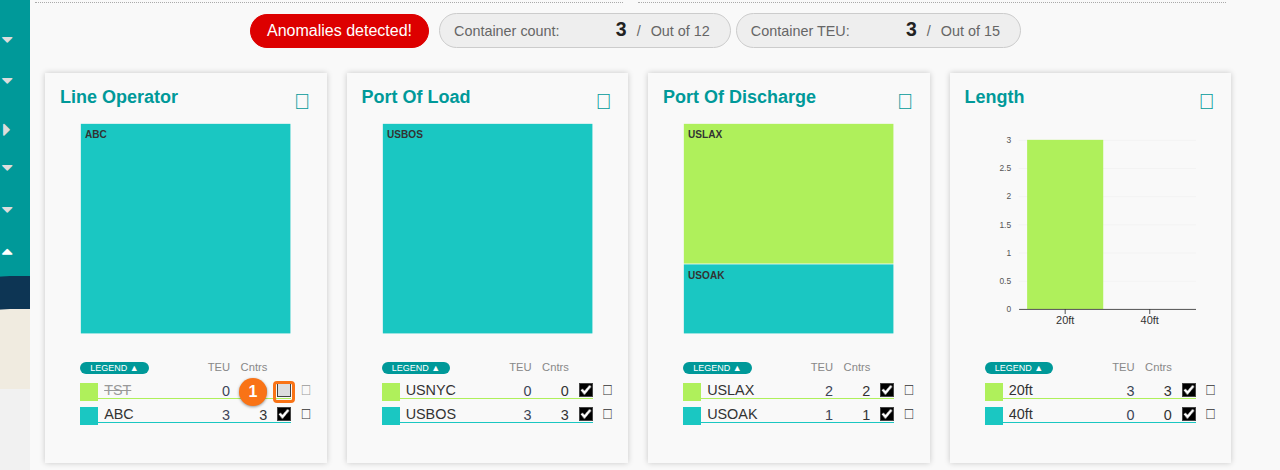Click the teal ABC color swatch in the legend
Viewport: 1280px width, 470px height.
tap(89, 415)
